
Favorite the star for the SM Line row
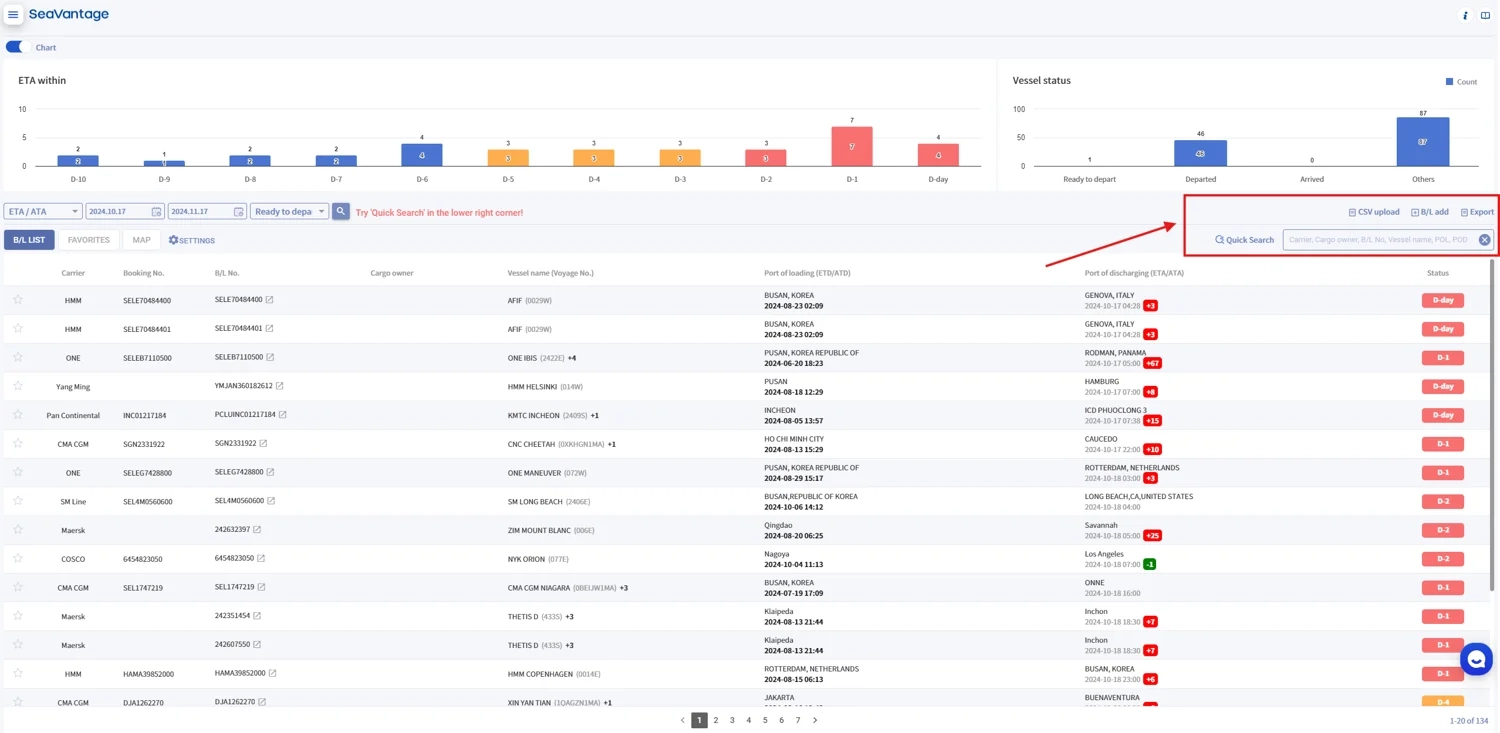[18, 501]
